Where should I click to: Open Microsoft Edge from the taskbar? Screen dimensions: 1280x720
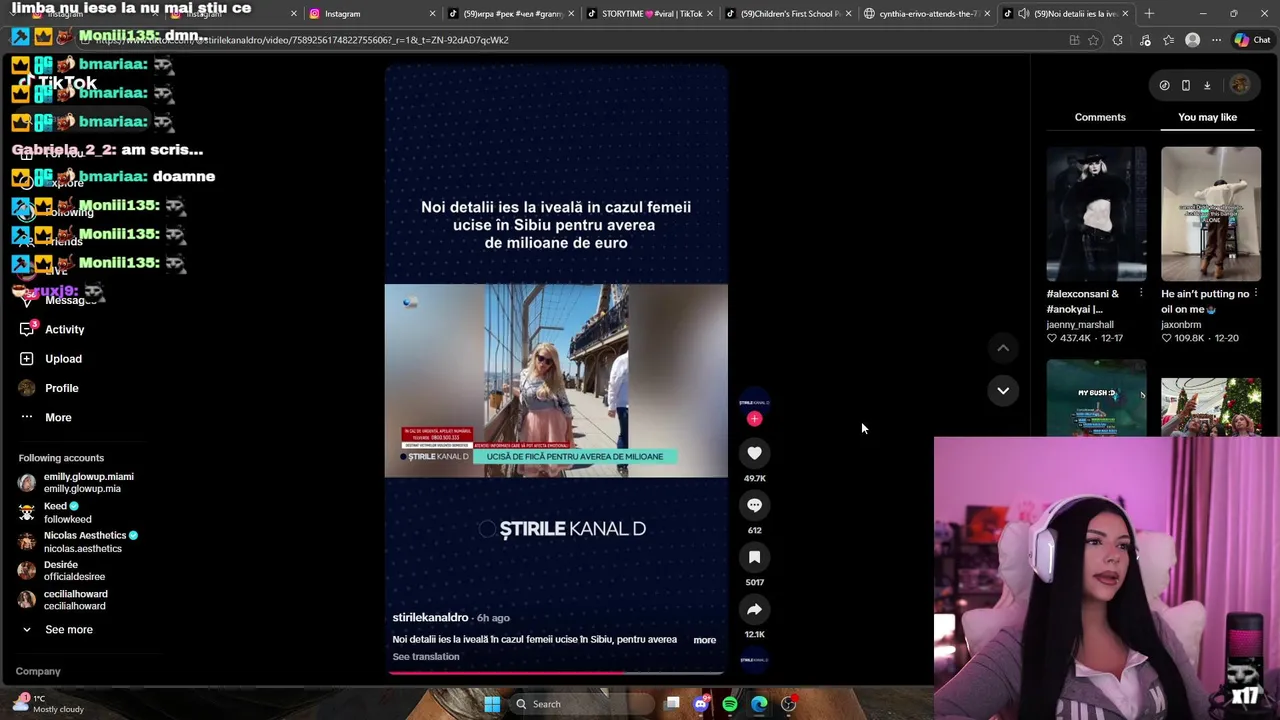pyautogui.click(x=759, y=704)
